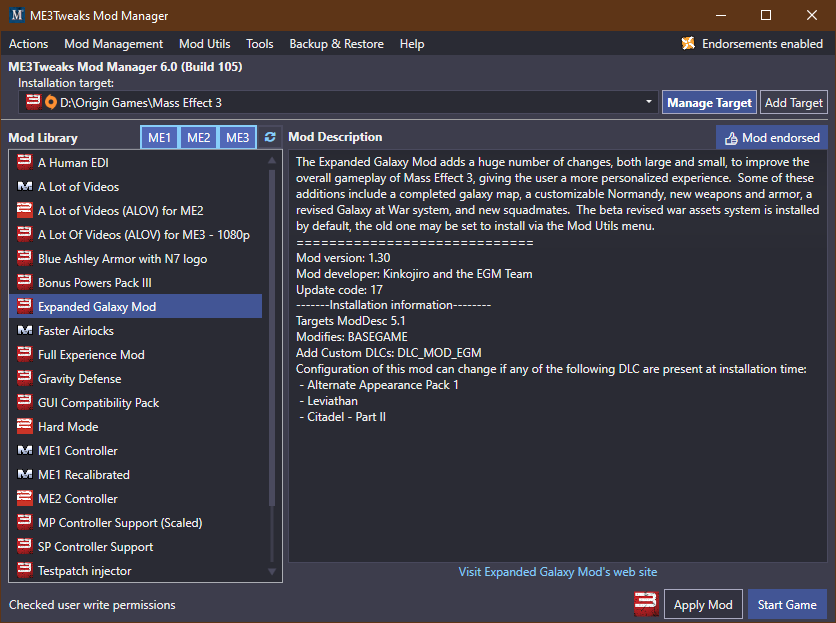The image size is (836, 623).
Task: Click the icon beside GUI Compatibility Pack
Action: point(25,402)
